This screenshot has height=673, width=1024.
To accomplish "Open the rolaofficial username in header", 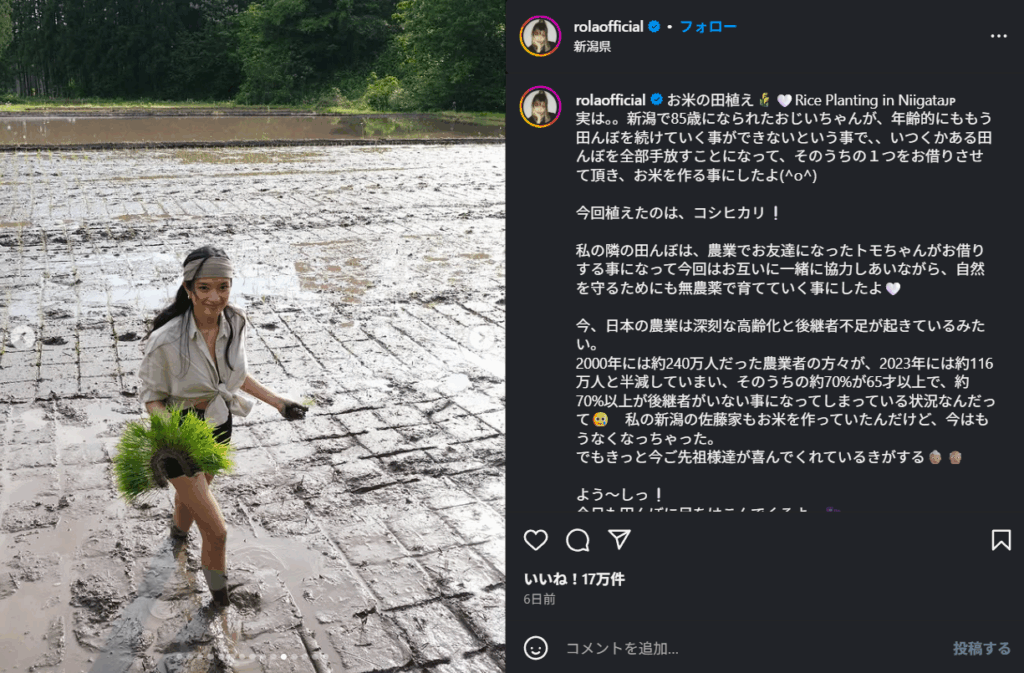I will coord(608,27).
